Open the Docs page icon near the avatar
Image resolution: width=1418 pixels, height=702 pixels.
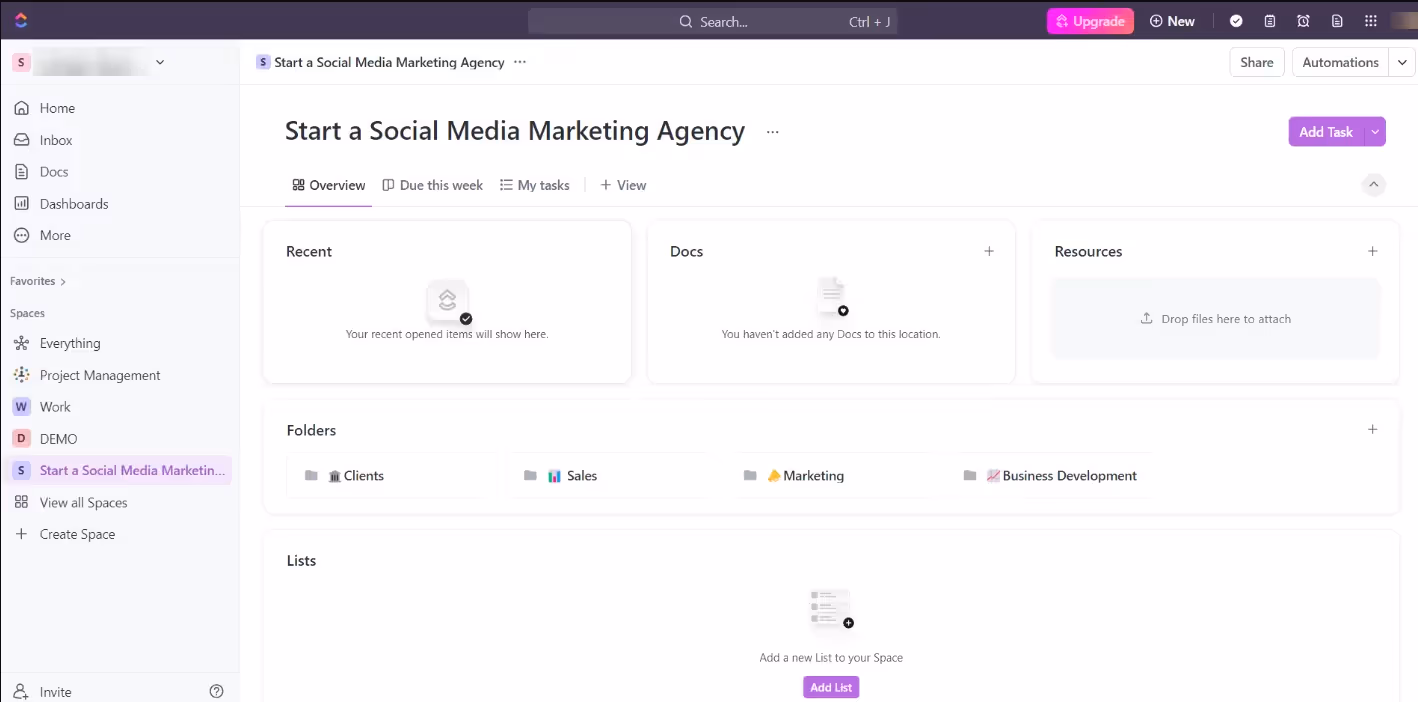(1337, 20)
